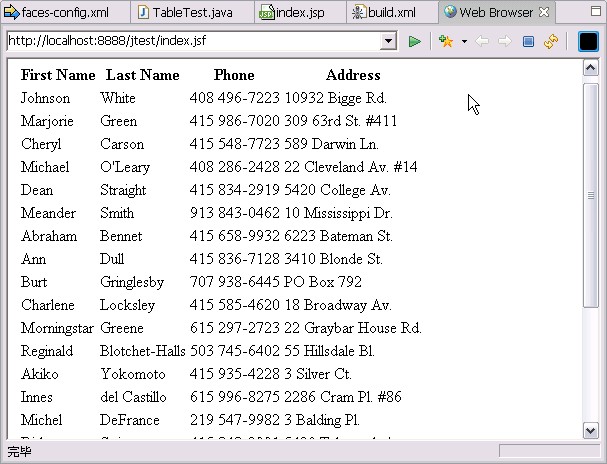Click phone 615 996-8275
607x464 pixels.
click(235, 397)
